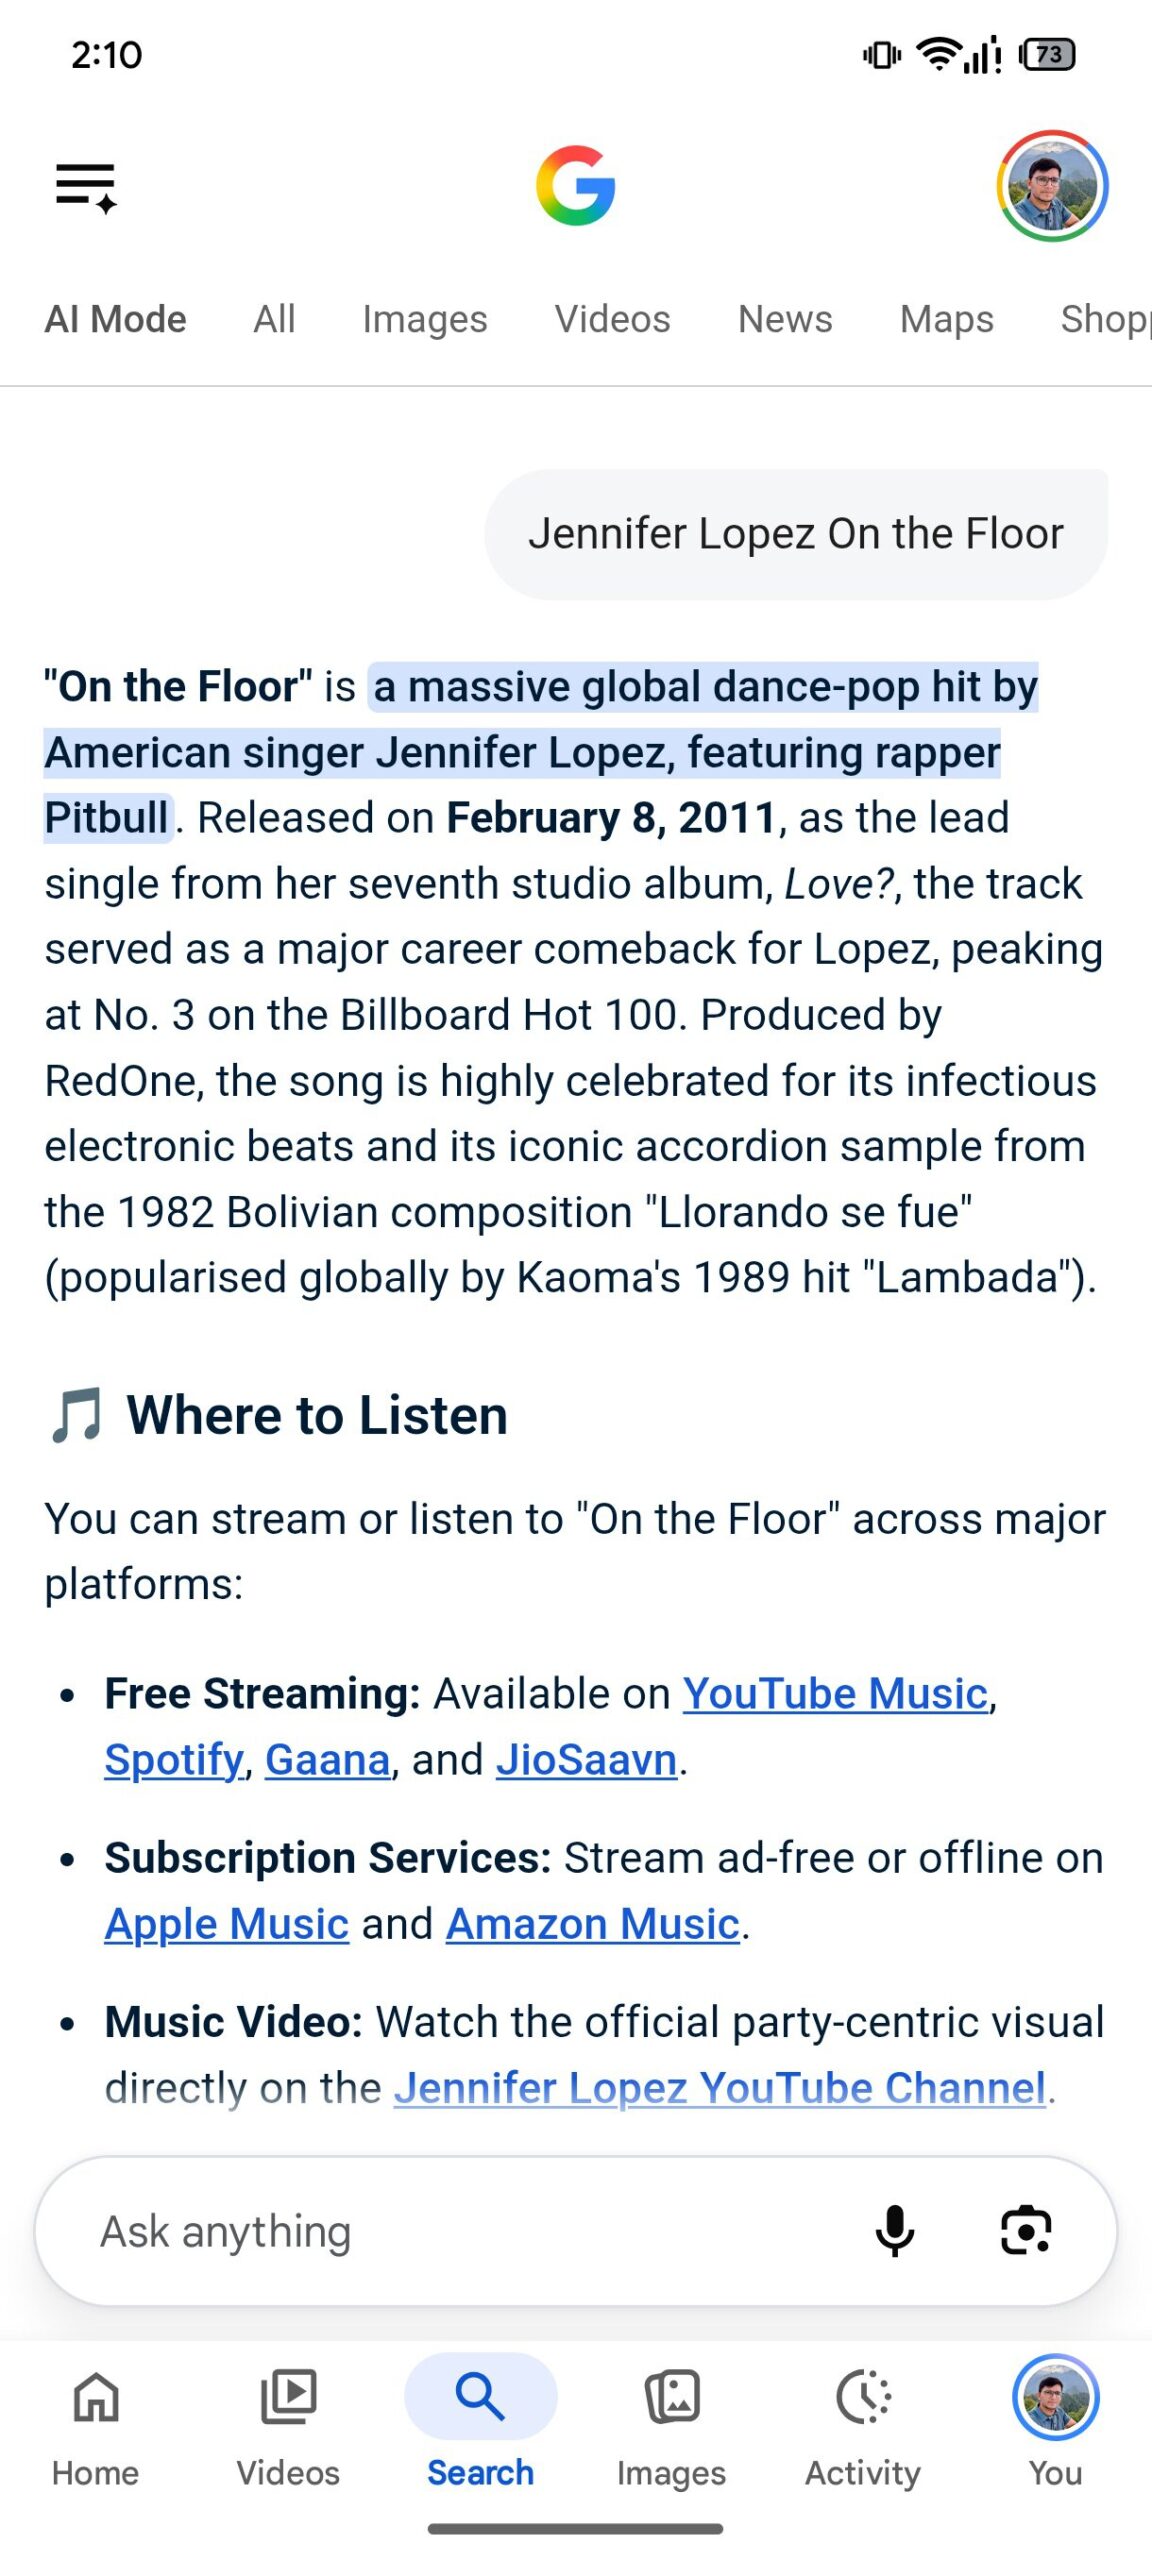Switch to the Maps tab
The image size is (1152, 2560).
(947, 319)
